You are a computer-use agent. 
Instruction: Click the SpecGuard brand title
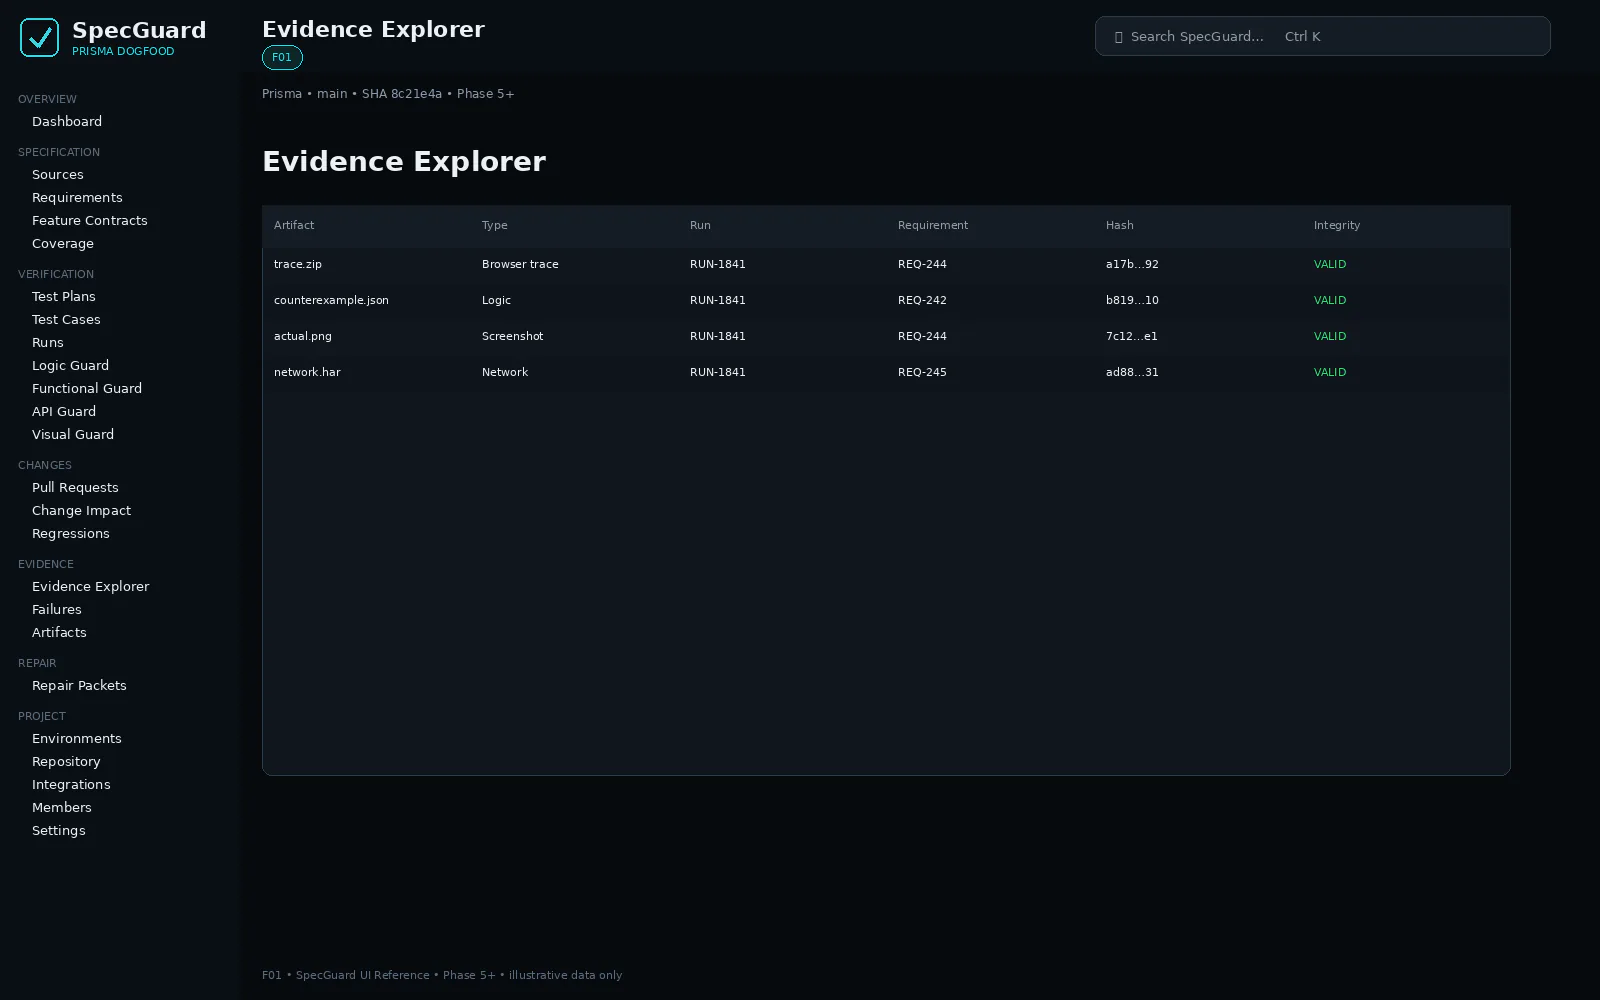(139, 30)
